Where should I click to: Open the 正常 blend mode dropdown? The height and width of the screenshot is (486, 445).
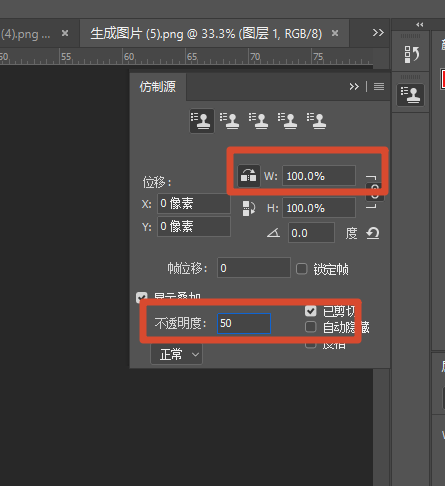tap(176, 354)
